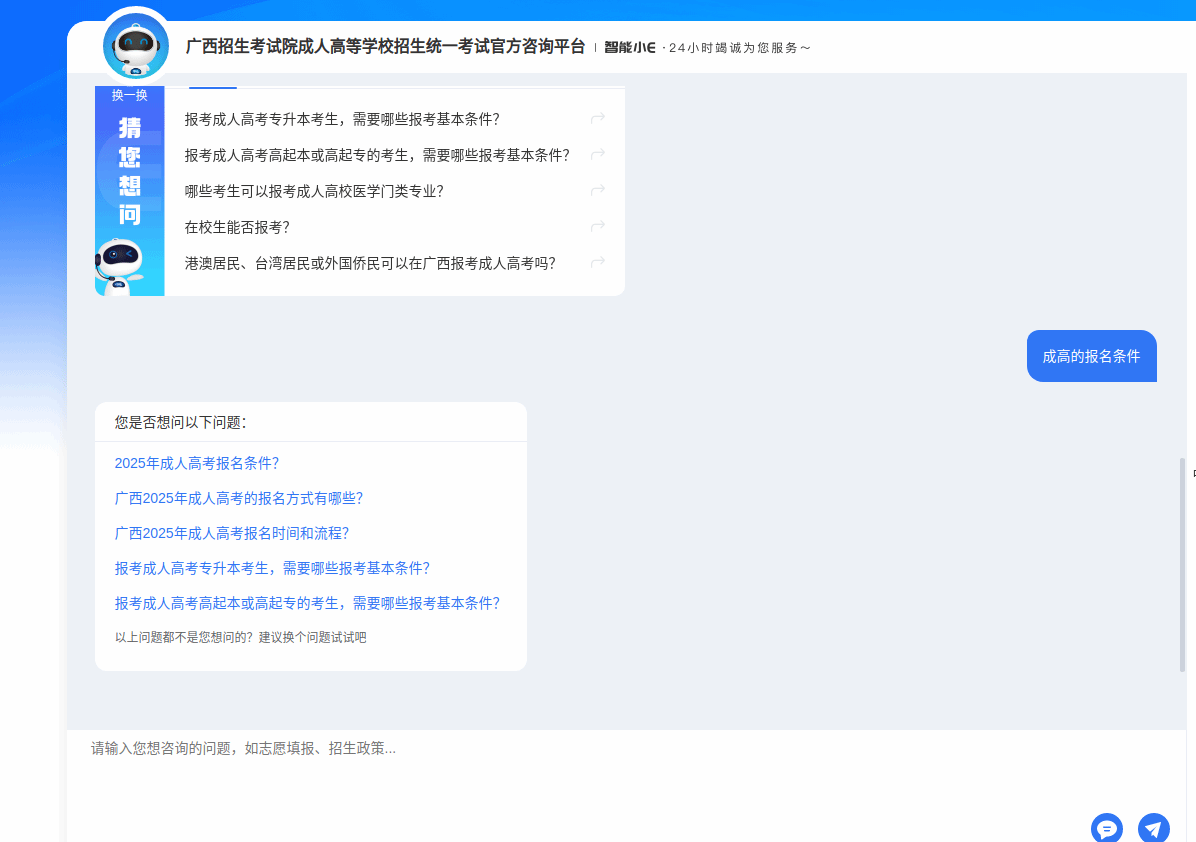Viewport: 1196px width, 842px height.
Task: Click the chat bubble message icon
Action: point(1107,828)
